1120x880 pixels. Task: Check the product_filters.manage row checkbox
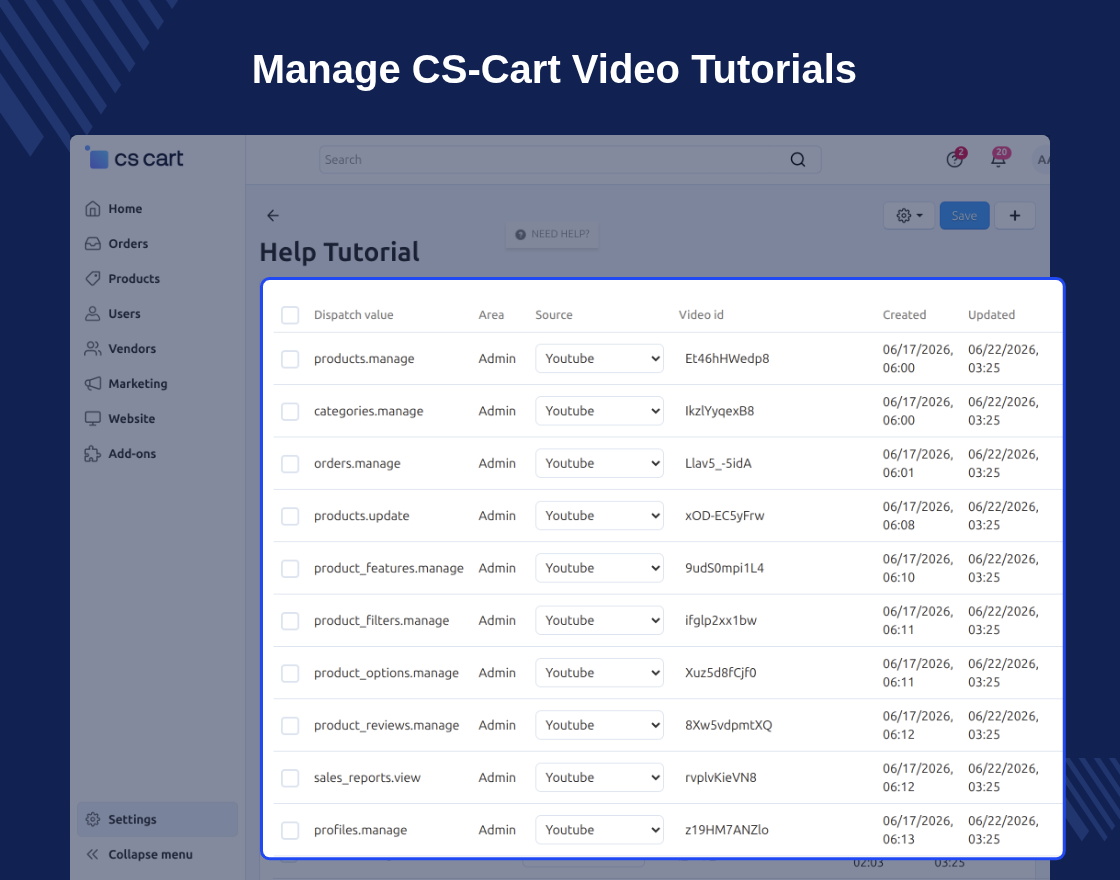pyautogui.click(x=290, y=621)
